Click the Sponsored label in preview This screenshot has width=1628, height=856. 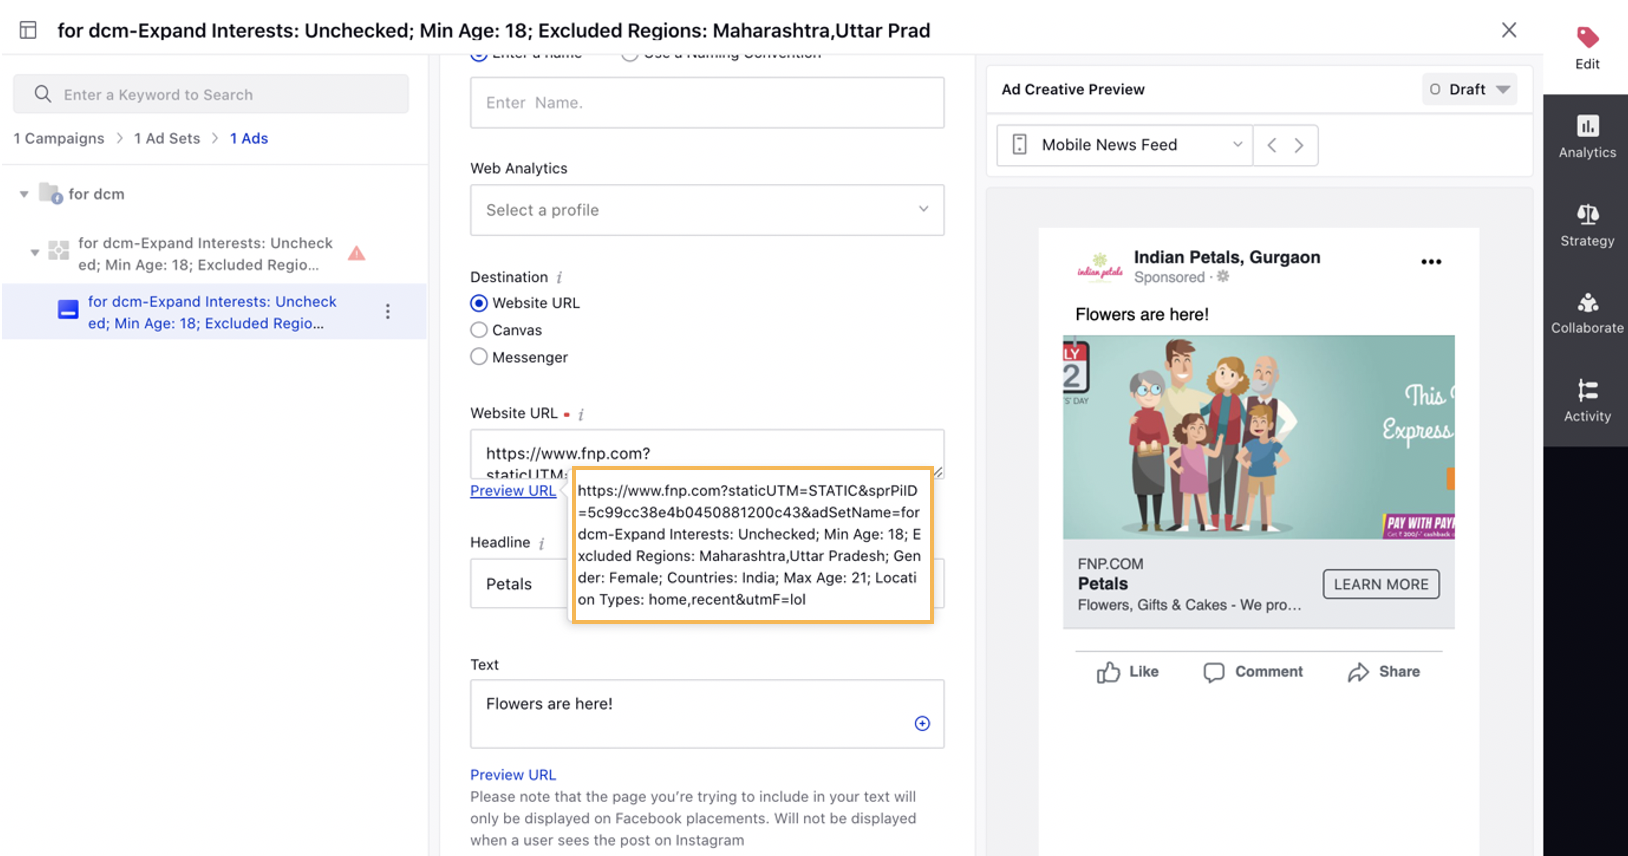click(1169, 277)
